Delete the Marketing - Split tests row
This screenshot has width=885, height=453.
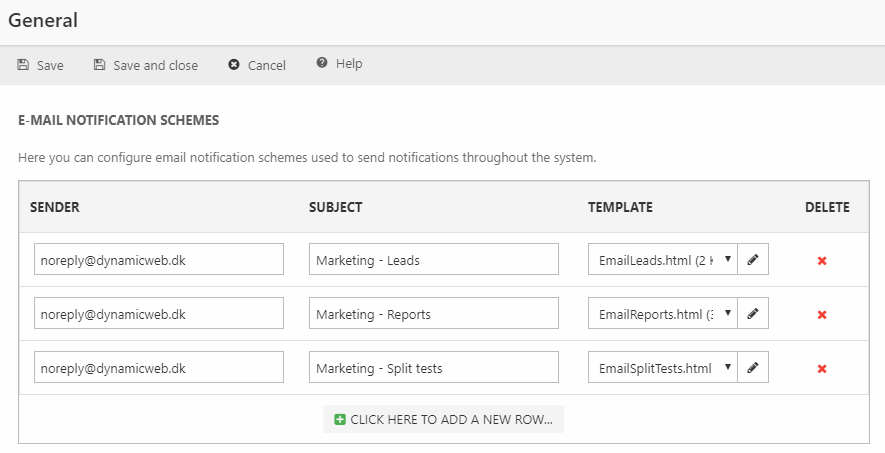coord(822,369)
